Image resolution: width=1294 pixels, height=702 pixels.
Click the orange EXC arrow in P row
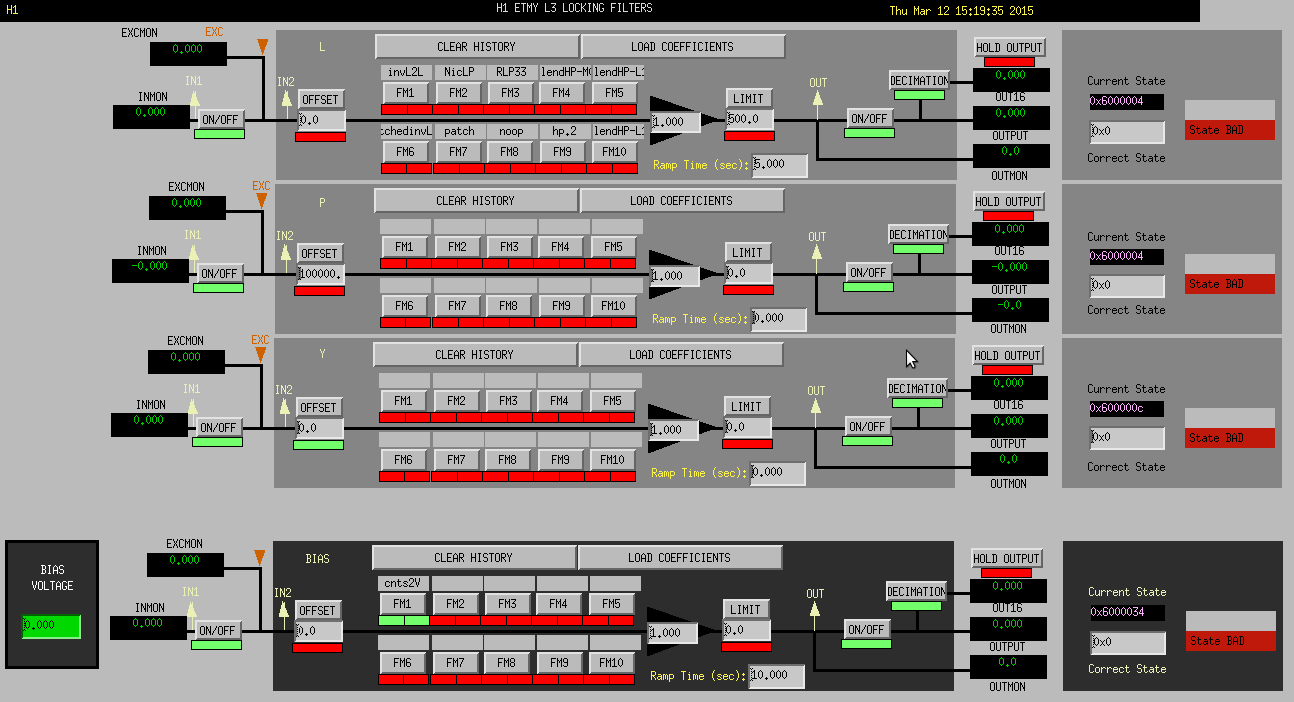(262, 200)
